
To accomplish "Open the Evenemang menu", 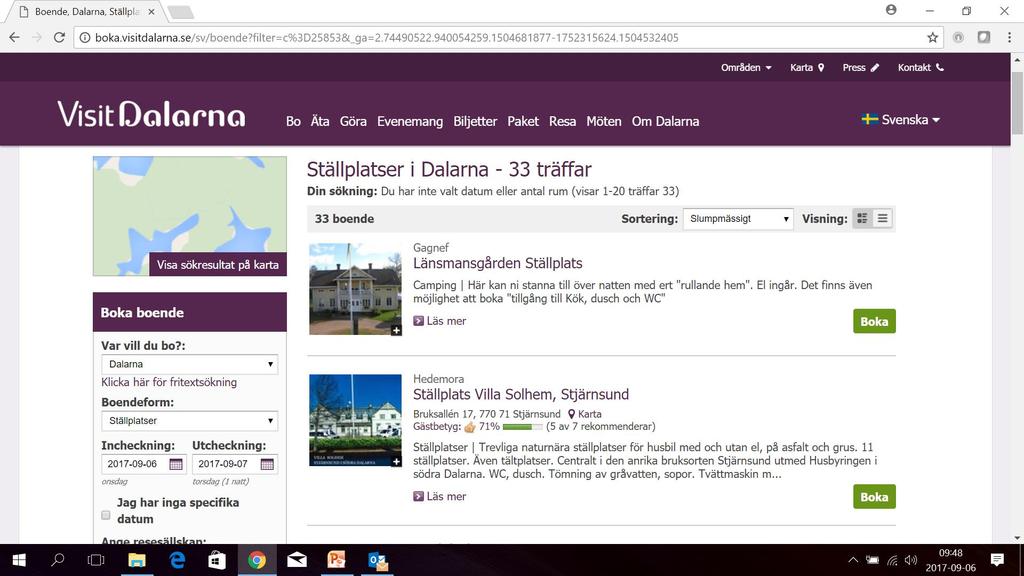I will click(409, 121).
